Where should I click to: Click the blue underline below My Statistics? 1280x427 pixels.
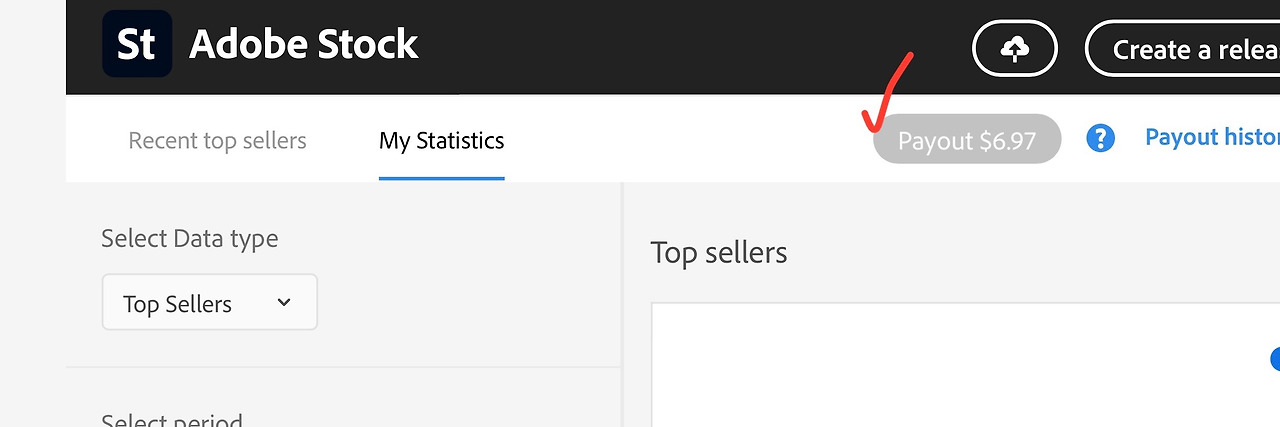point(441,178)
